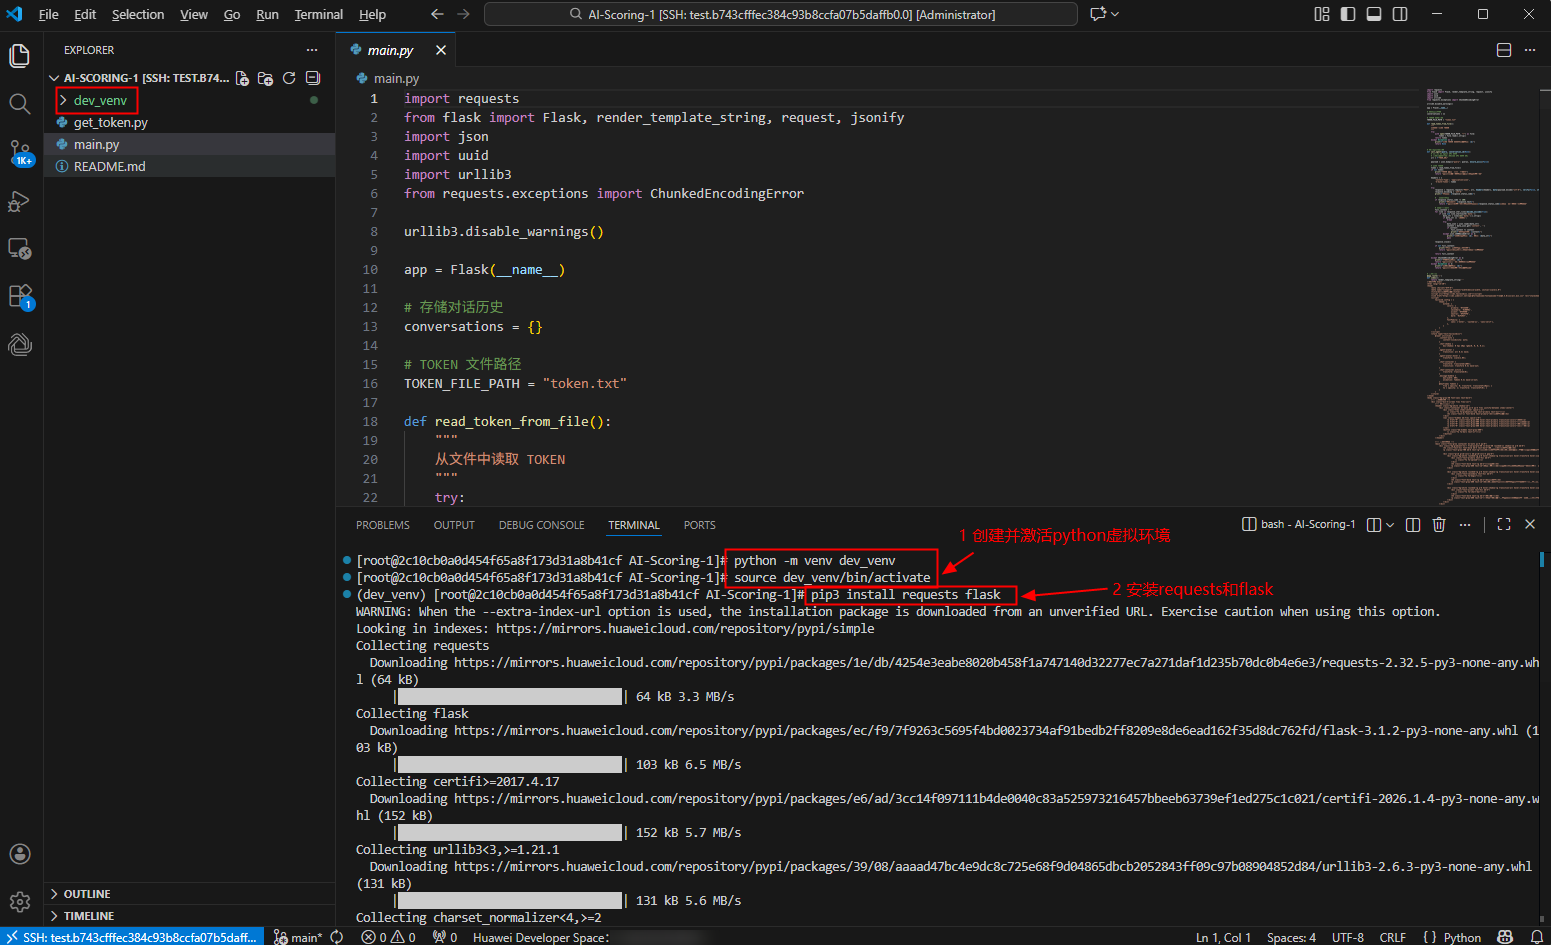
Task: Switch to PROBLEMS panel tab
Action: click(x=383, y=525)
